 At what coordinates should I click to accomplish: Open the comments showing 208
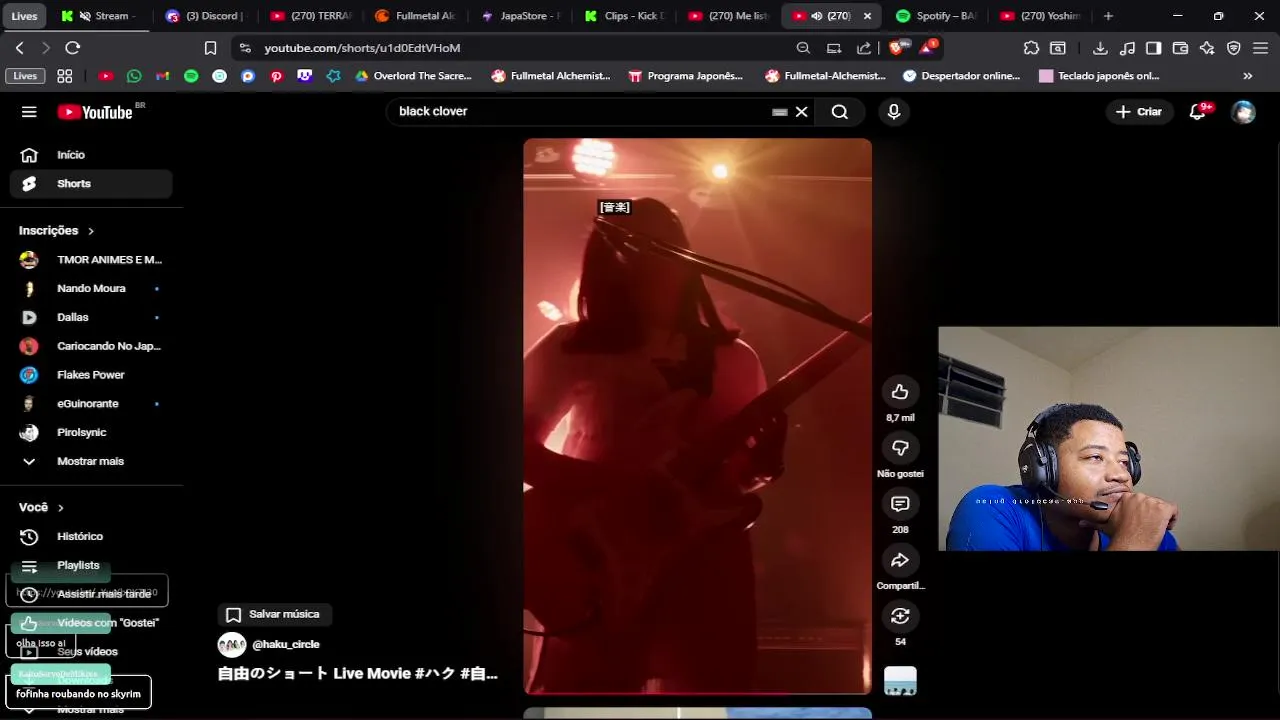[900, 504]
